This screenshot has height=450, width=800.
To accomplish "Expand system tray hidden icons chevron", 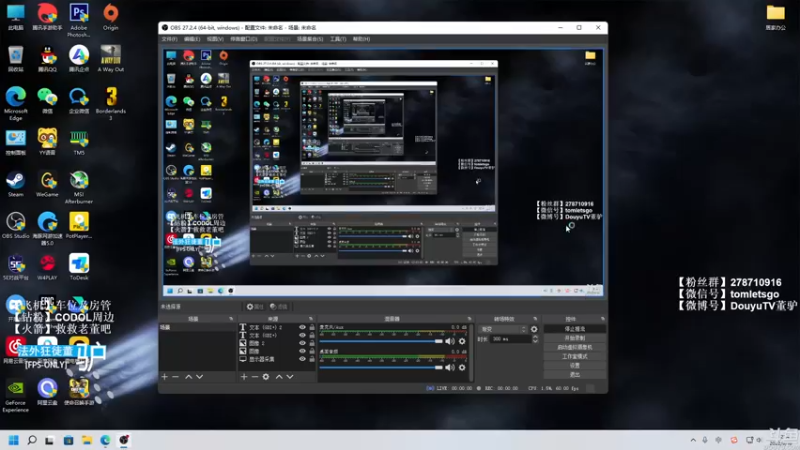I will [x=693, y=440].
